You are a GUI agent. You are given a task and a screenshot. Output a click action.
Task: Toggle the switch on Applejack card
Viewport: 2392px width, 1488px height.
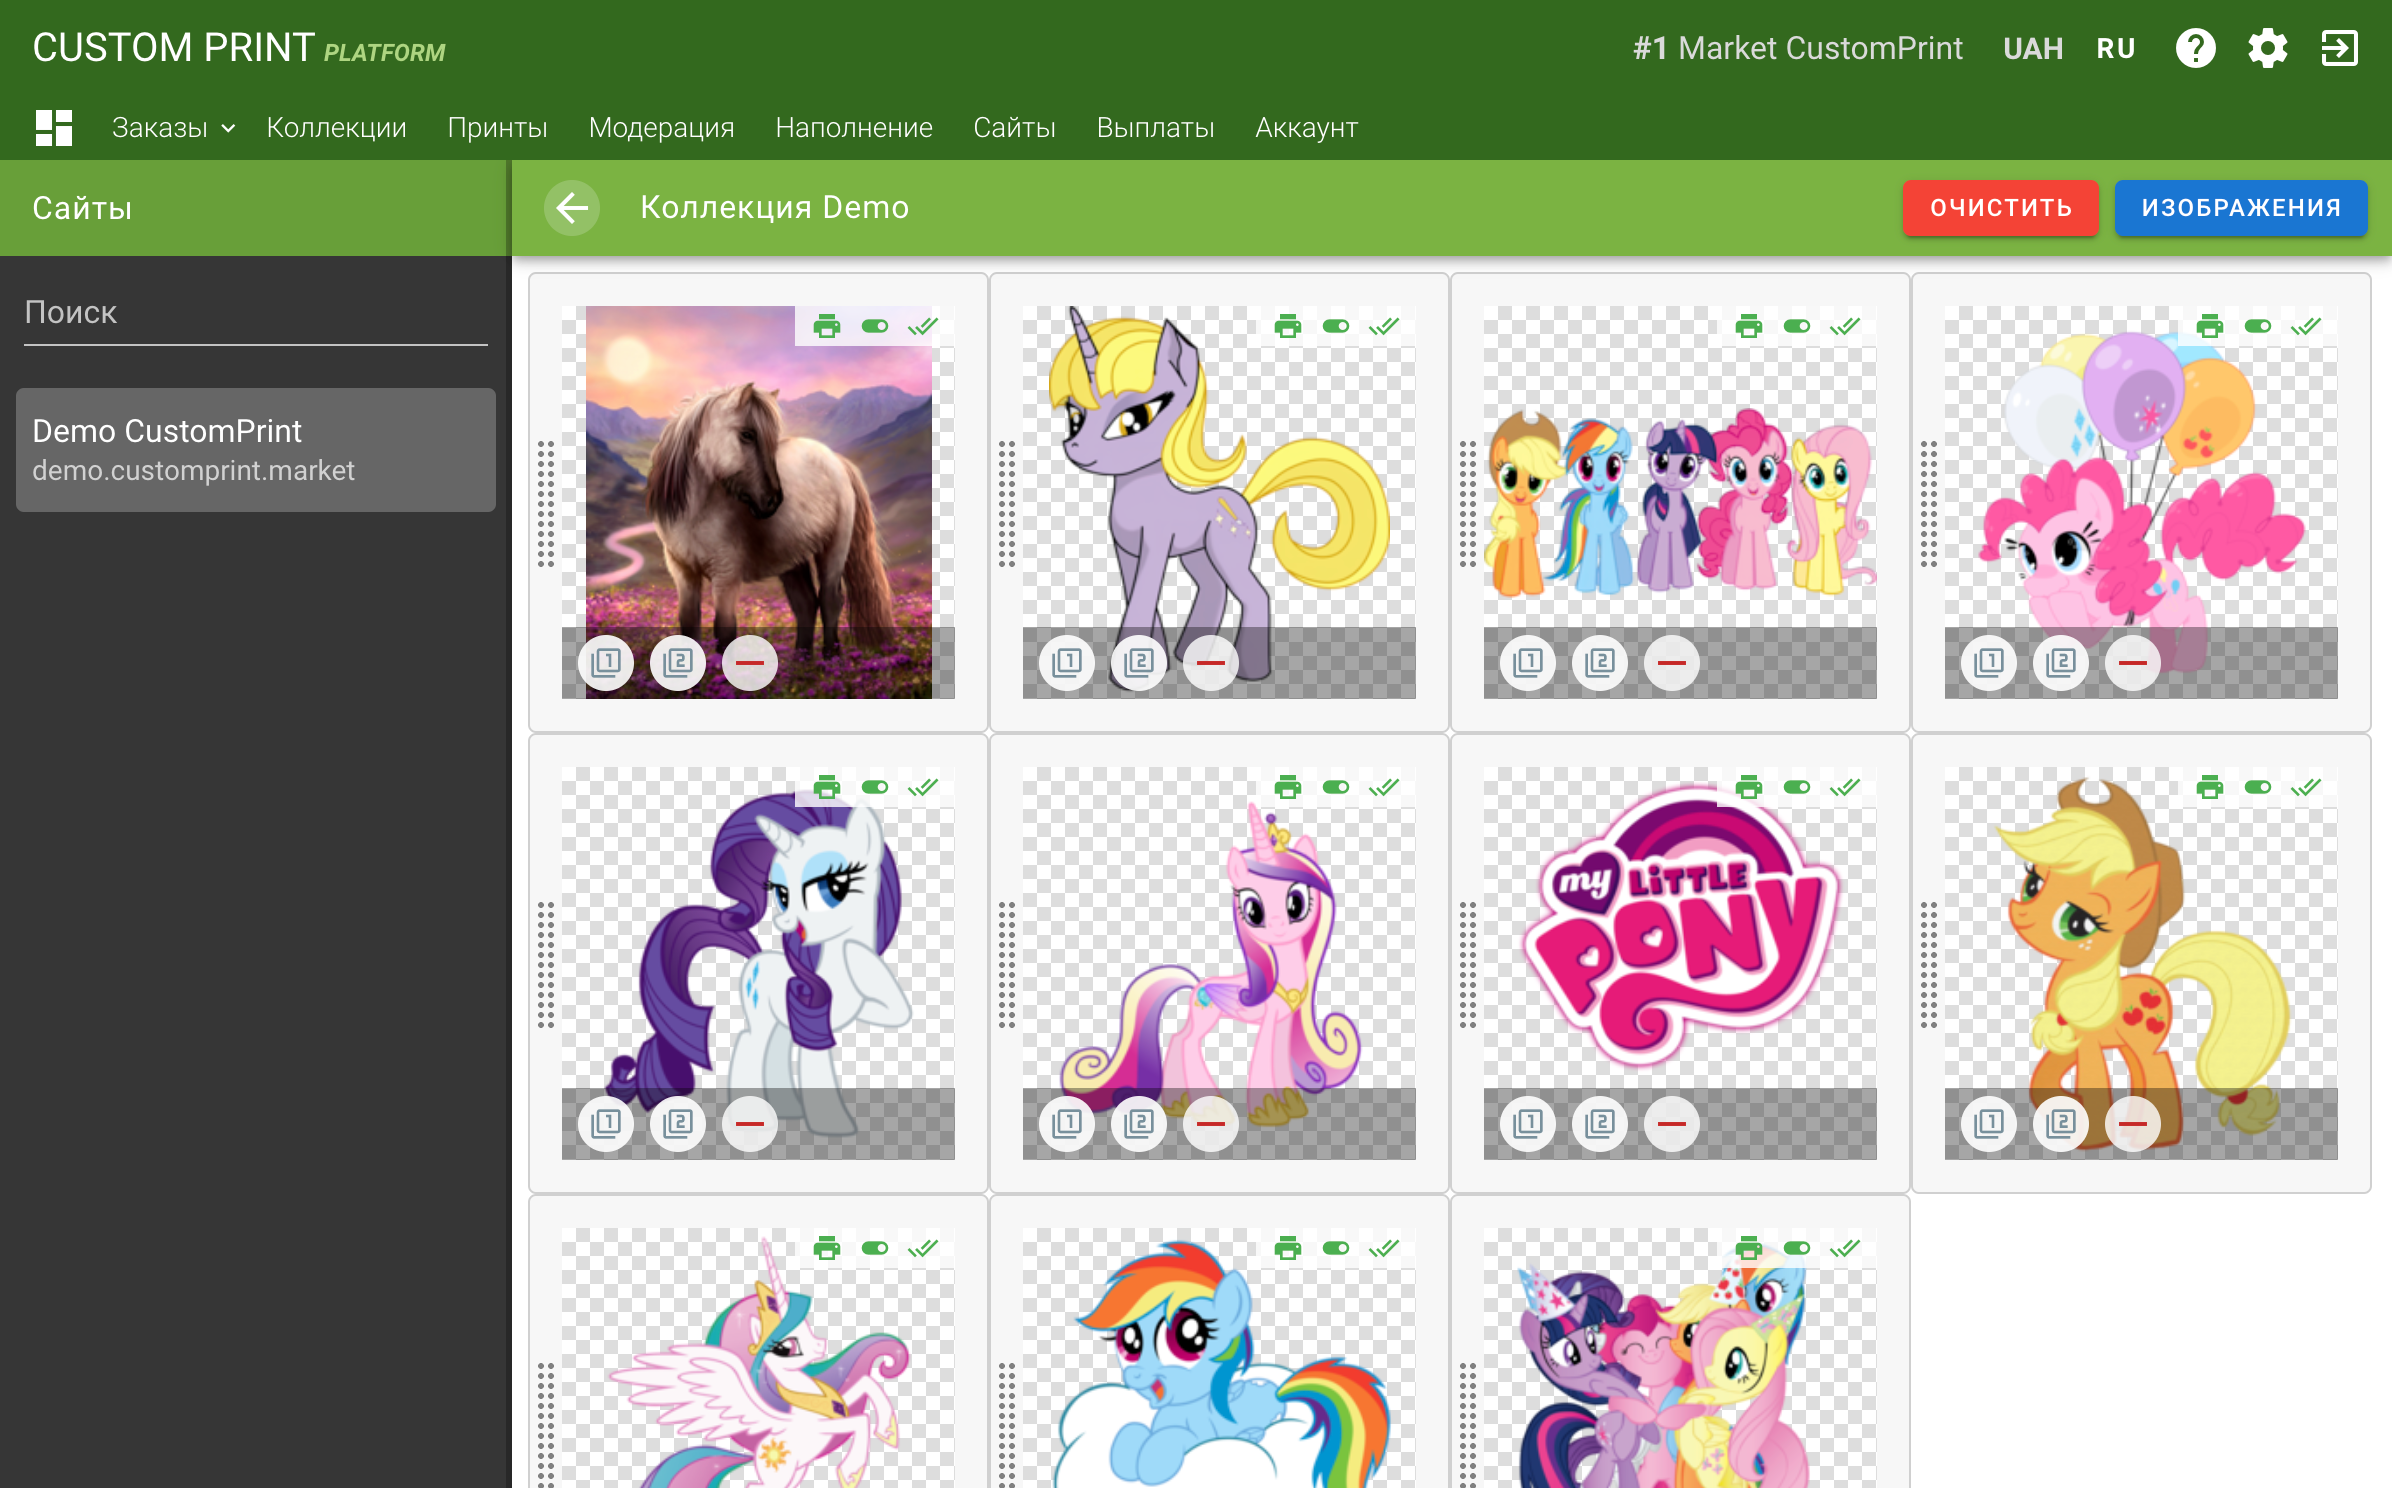coord(2258,787)
